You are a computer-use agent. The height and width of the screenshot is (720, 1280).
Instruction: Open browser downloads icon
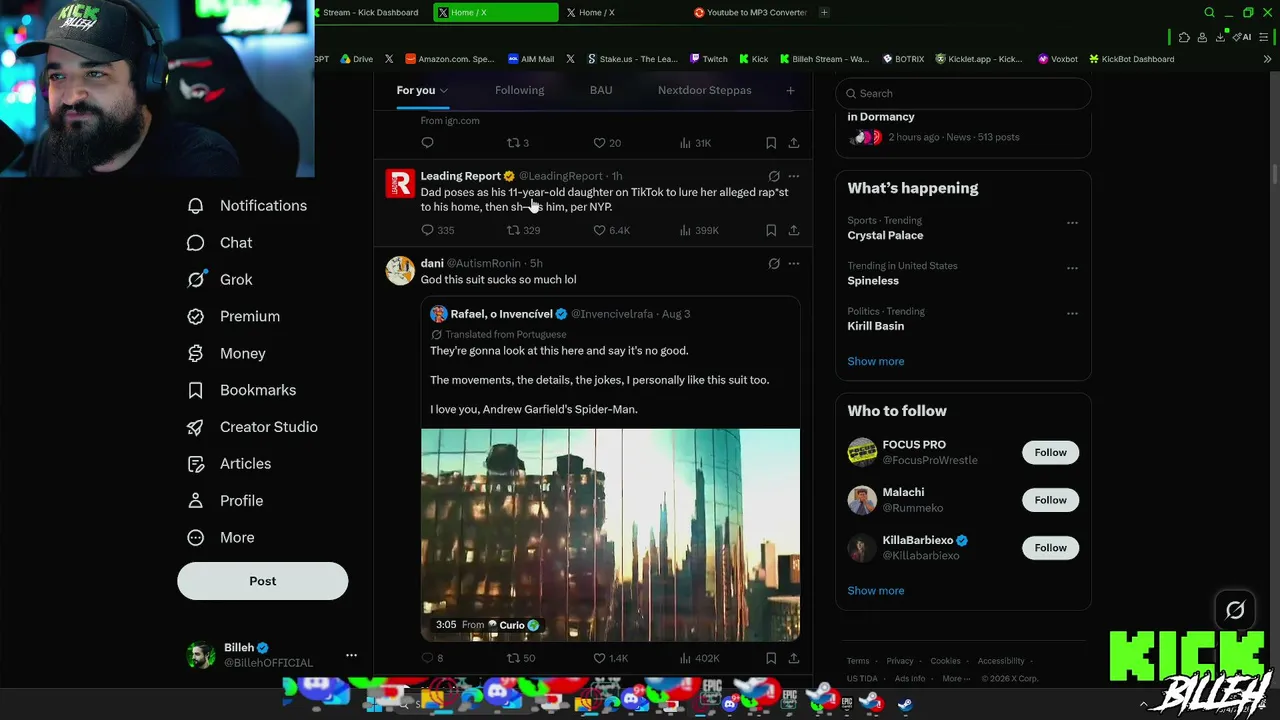click(x=1220, y=37)
